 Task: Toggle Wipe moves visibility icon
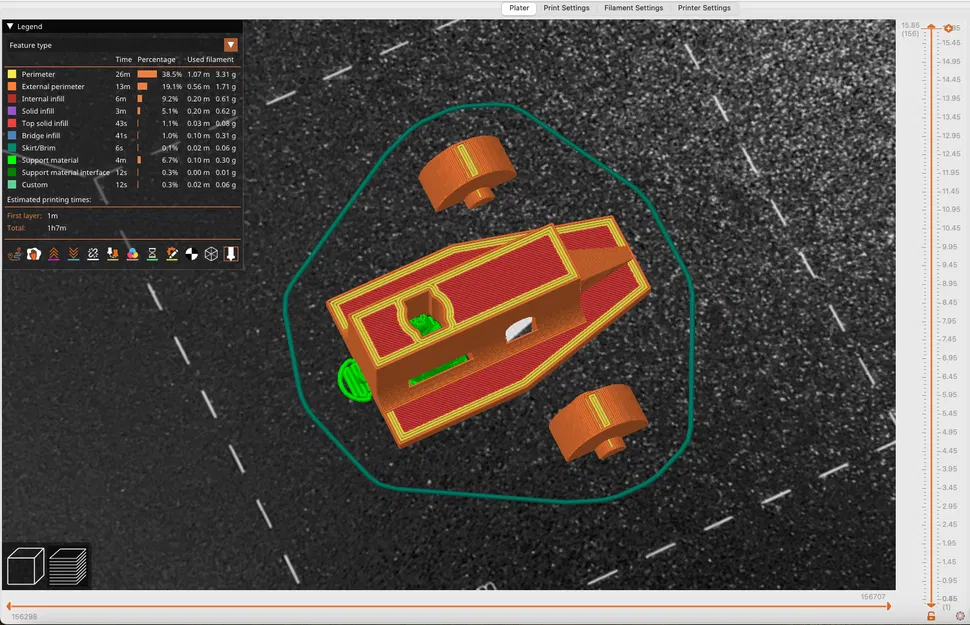(x=34, y=254)
